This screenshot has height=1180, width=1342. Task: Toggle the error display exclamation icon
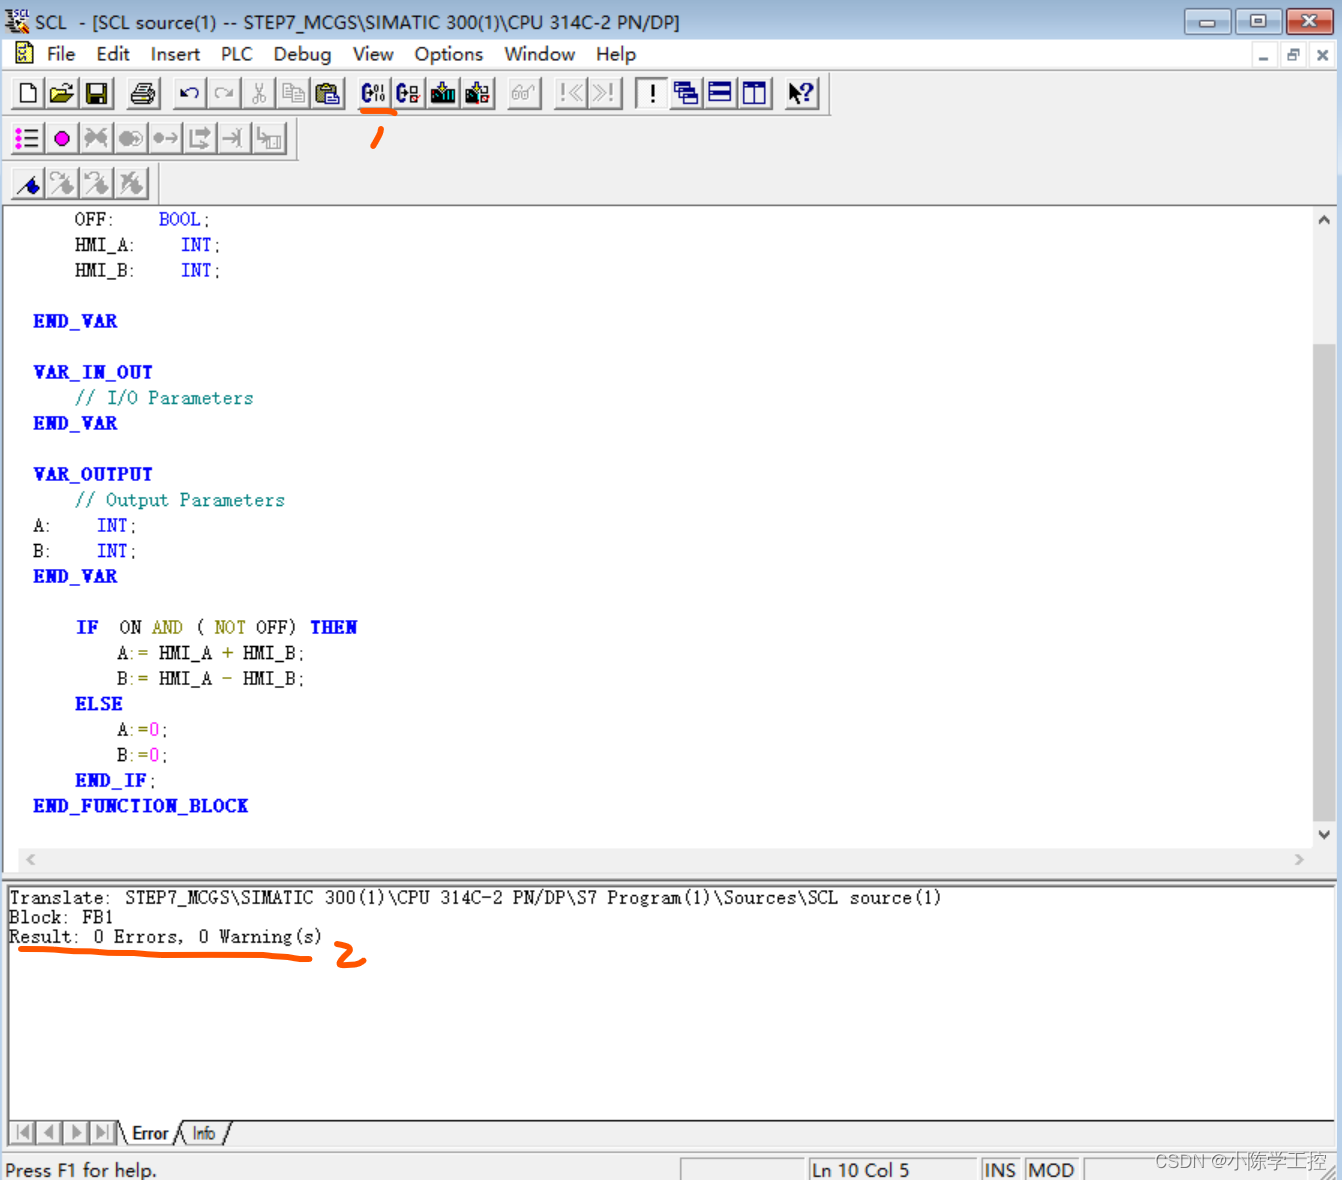coord(651,92)
